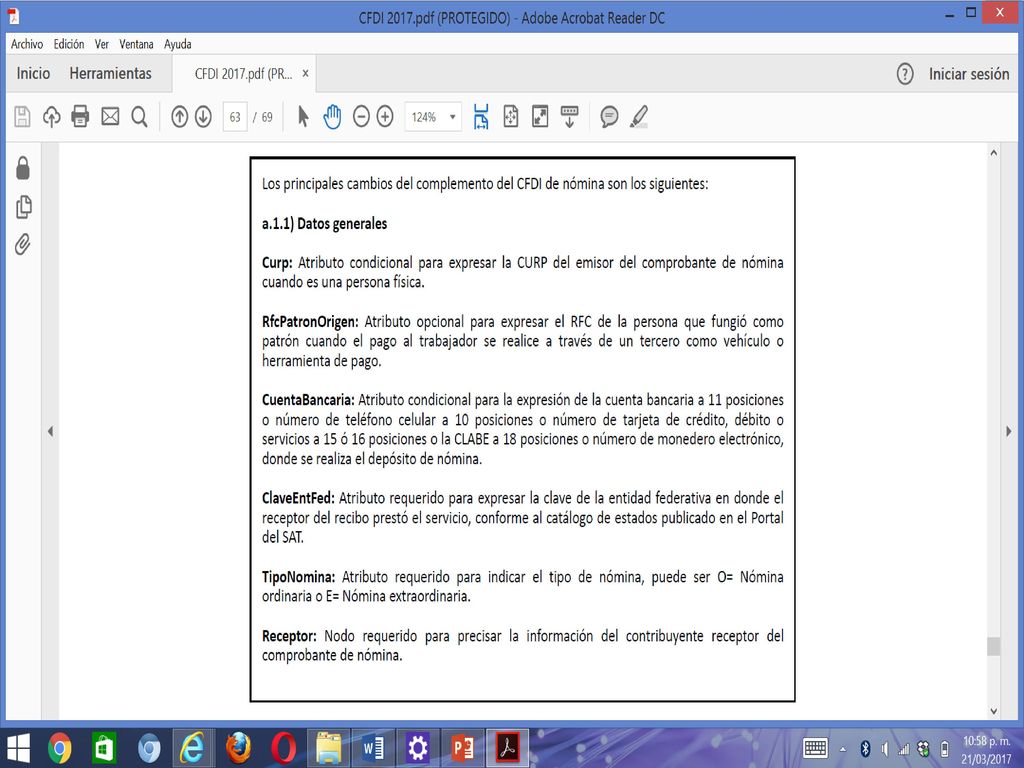Switch to Word taskbar icon
This screenshot has height=768, width=1024.
point(373,748)
